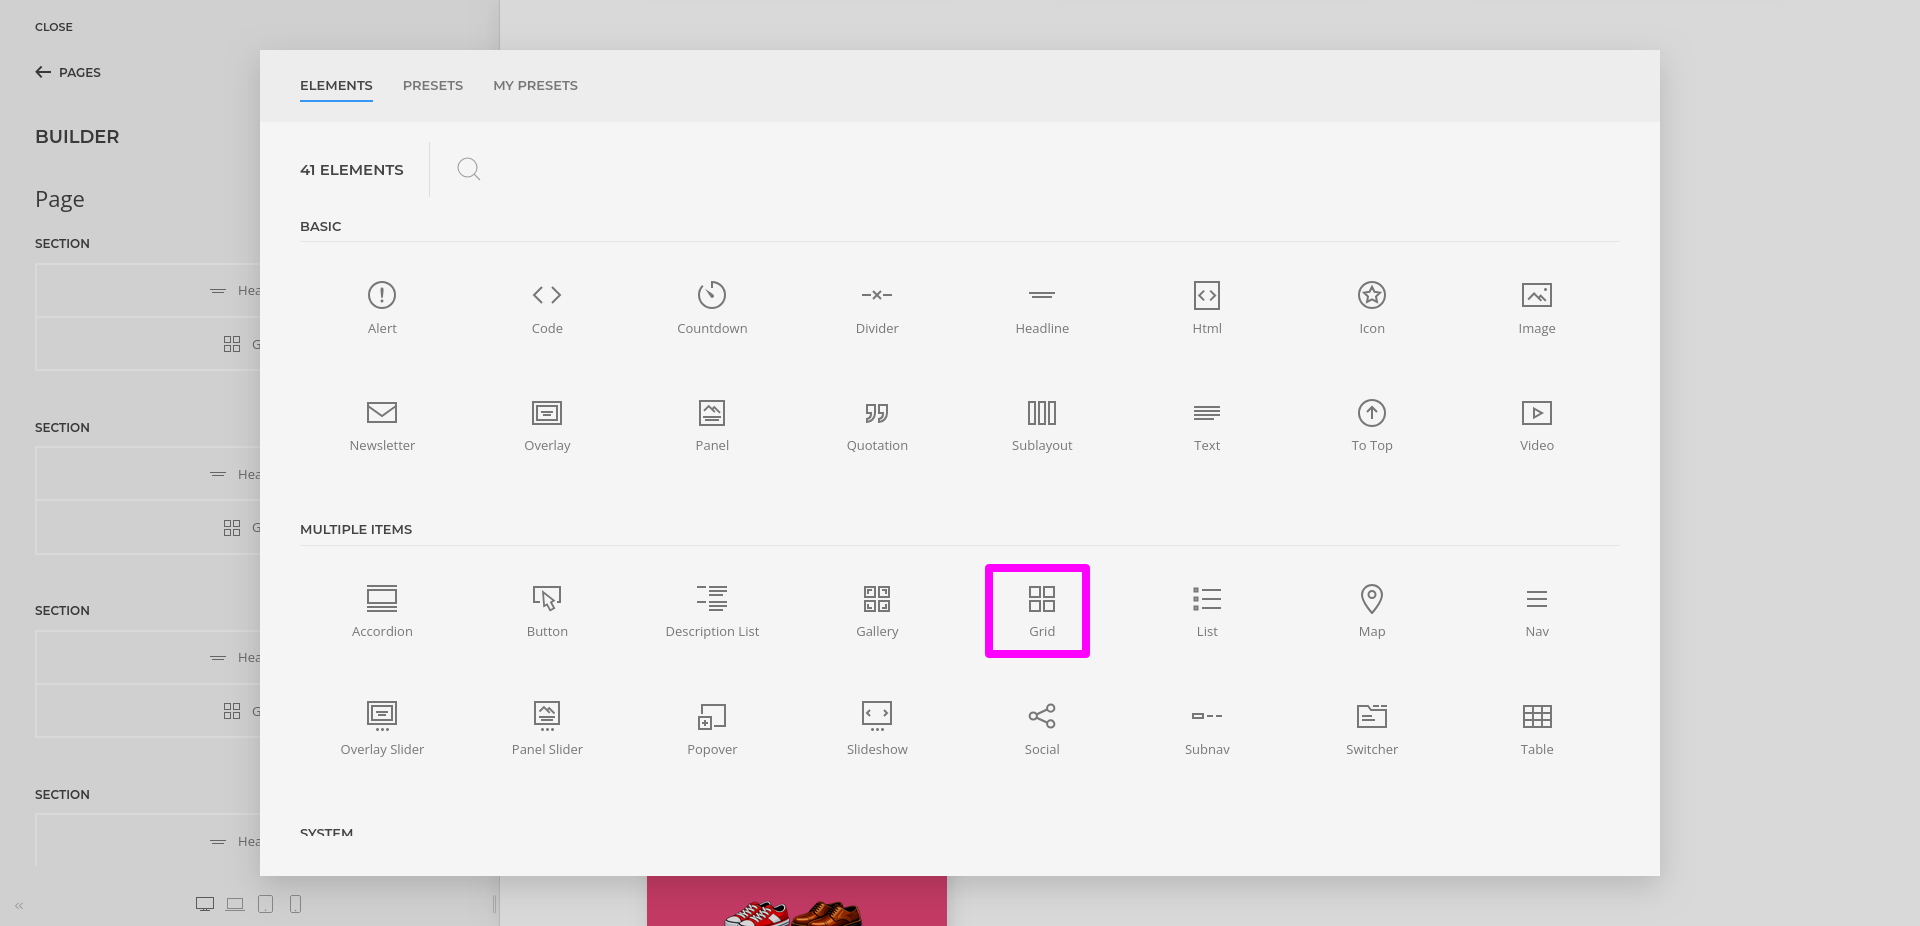The width and height of the screenshot is (1920, 926).
Task: Click the Video element icon
Action: [1536, 413]
